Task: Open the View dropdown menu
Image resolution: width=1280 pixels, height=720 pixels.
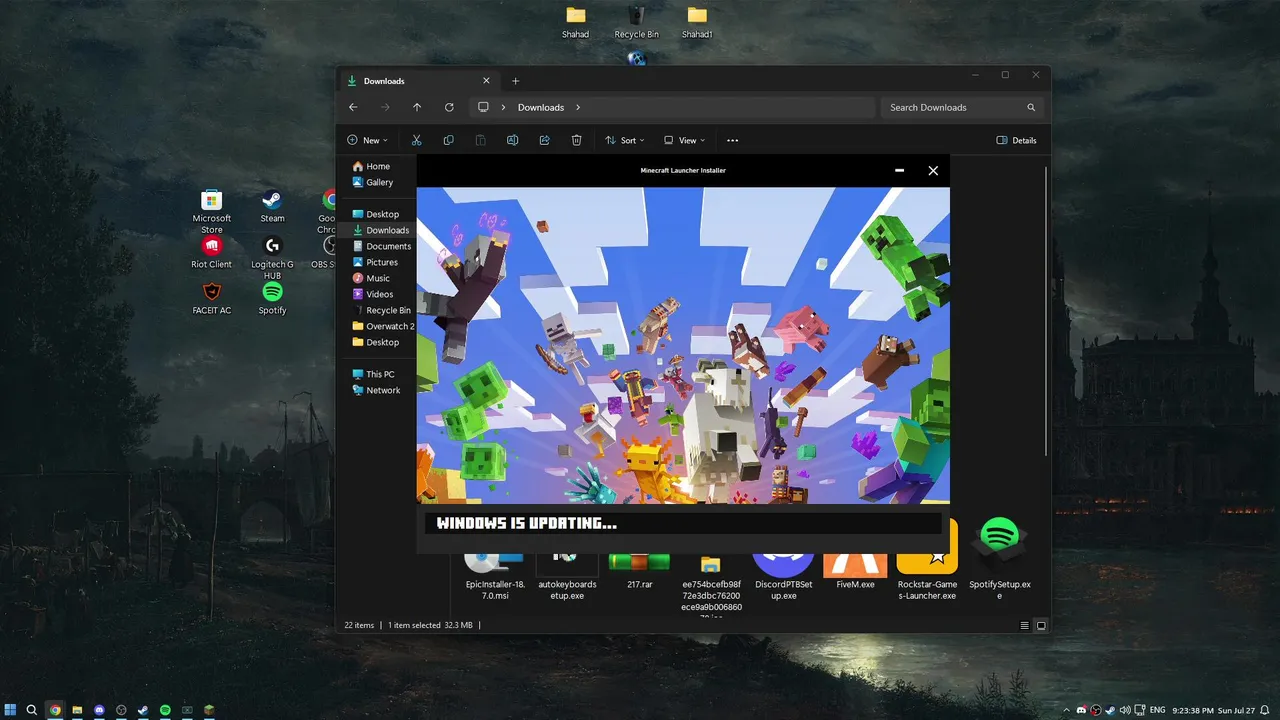Action: (x=683, y=140)
